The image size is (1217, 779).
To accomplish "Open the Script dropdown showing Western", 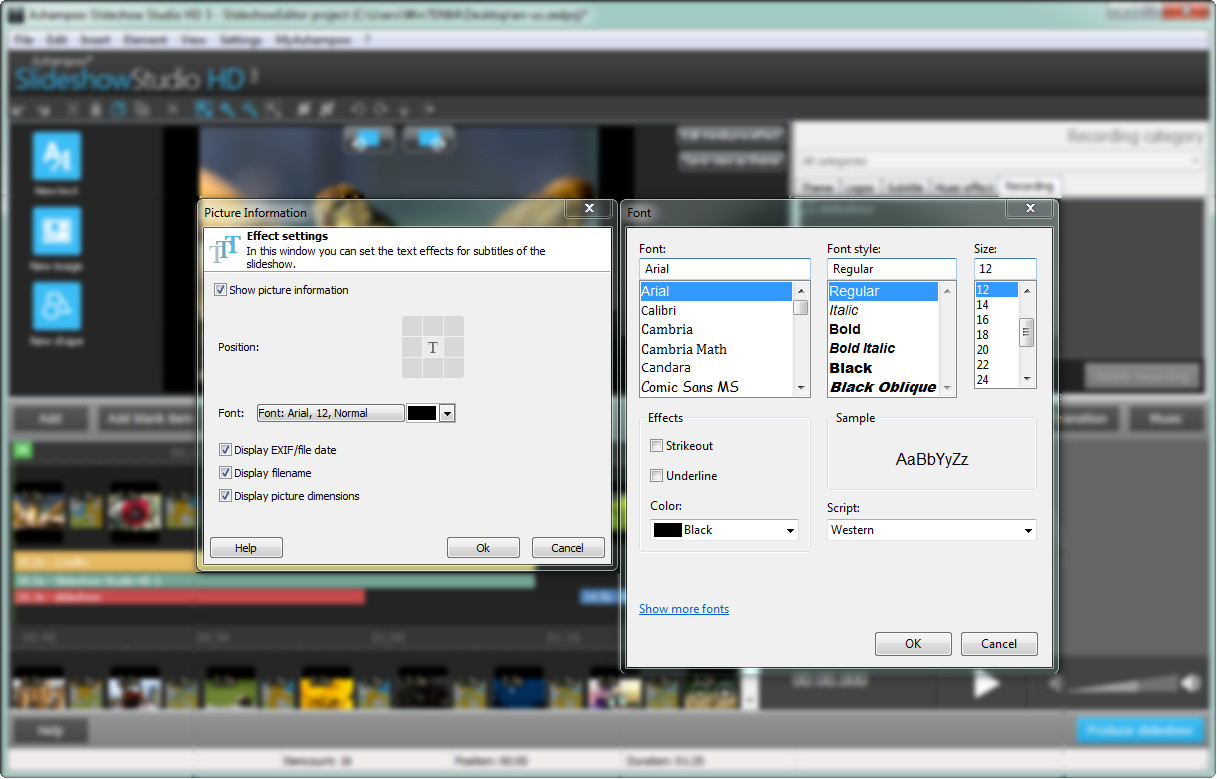I will (929, 530).
